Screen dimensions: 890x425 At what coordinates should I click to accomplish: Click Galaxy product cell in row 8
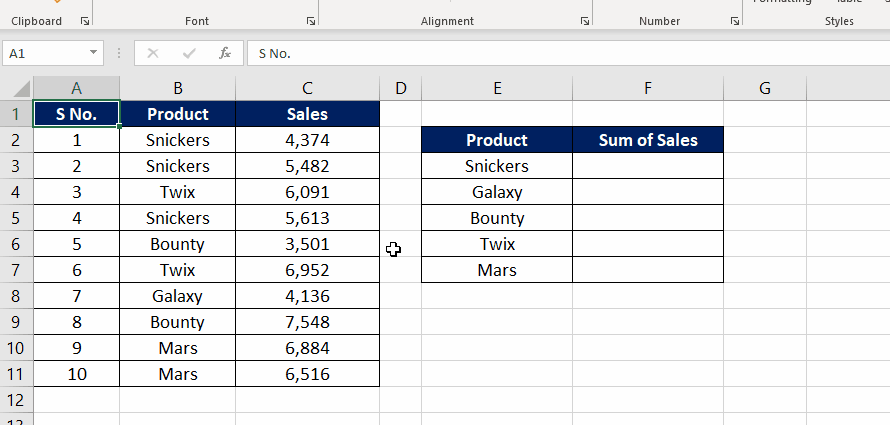[178, 296]
